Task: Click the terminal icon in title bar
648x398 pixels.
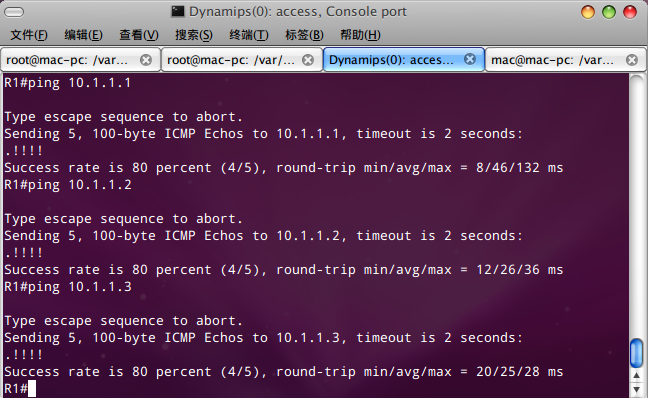Action: click(x=178, y=12)
